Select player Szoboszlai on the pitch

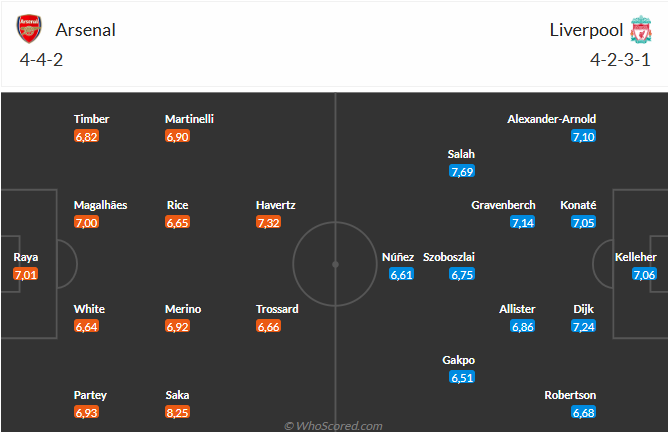coord(449,257)
